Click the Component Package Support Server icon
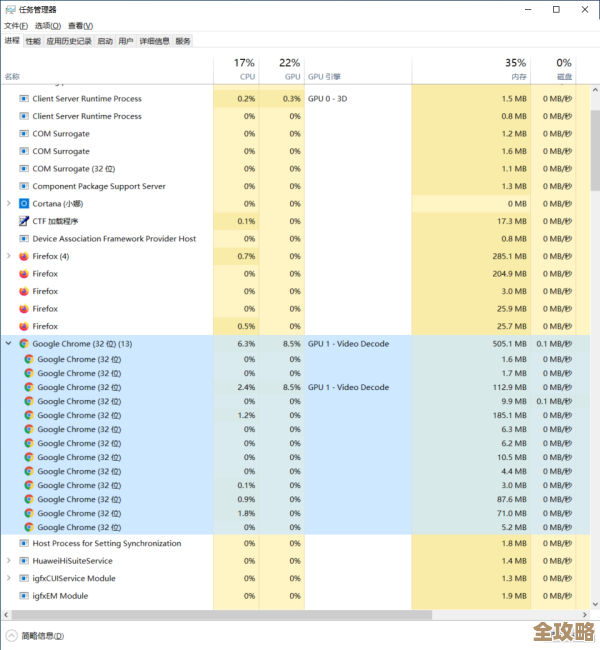600x650 pixels. pyautogui.click(x=24, y=186)
